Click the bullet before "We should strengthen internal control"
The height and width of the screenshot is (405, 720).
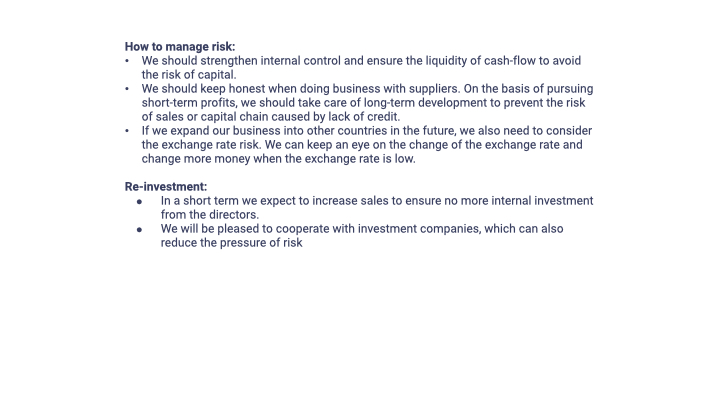127,61
